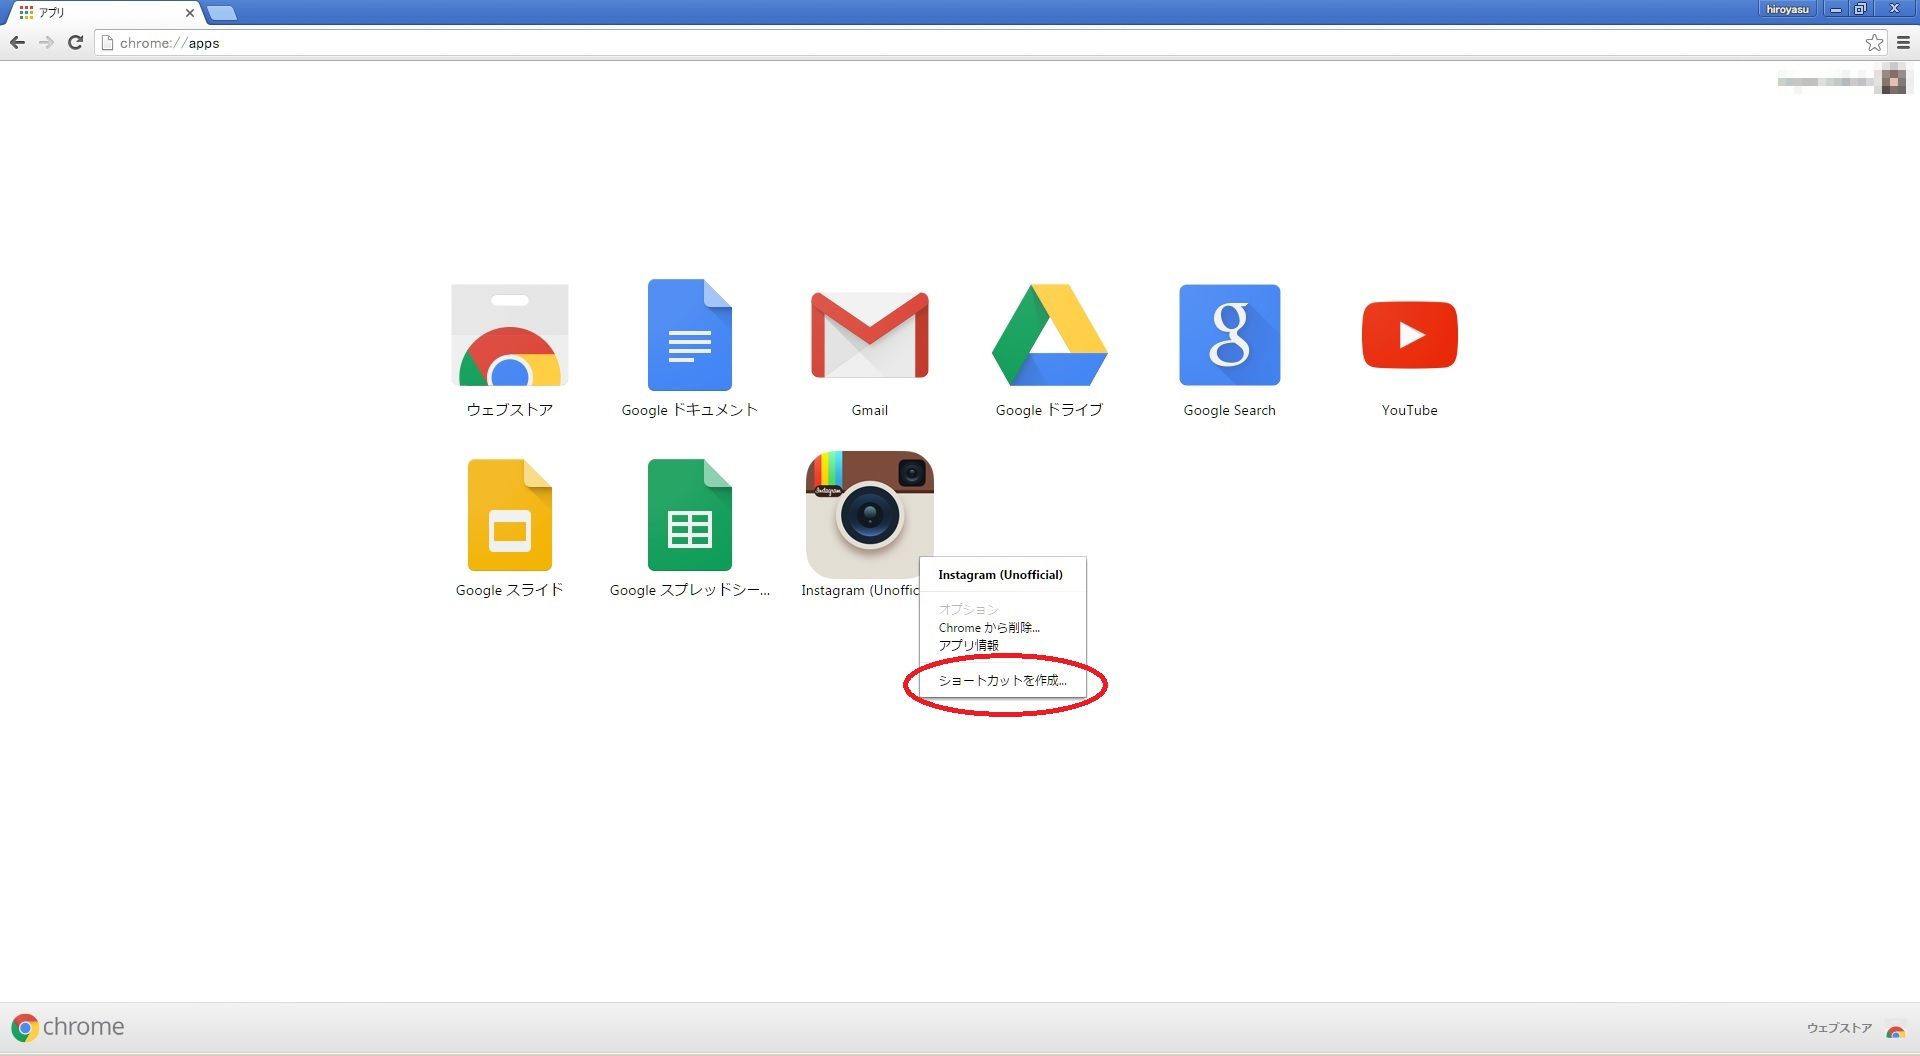Open the Chrome hamburger menu

(1903, 42)
